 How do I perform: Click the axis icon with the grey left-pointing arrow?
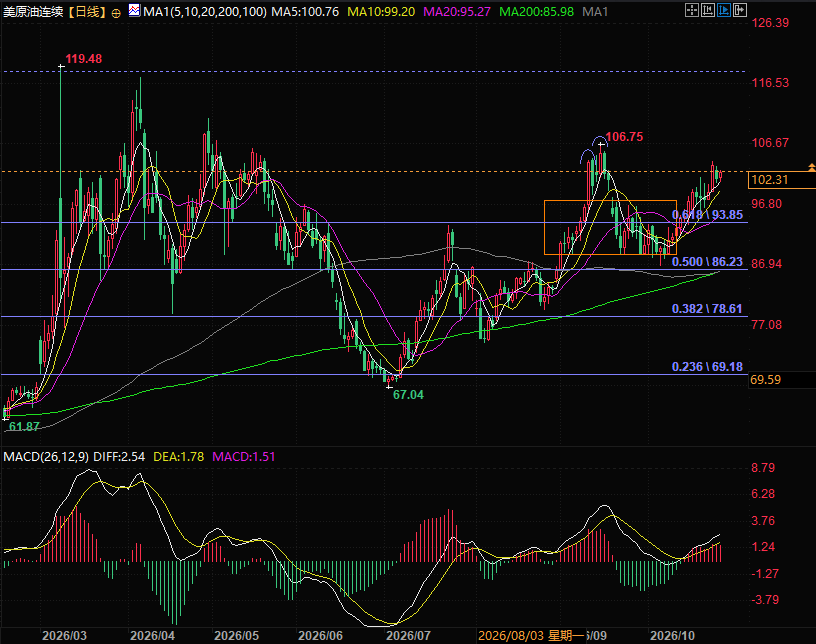[x=708, y=10]
